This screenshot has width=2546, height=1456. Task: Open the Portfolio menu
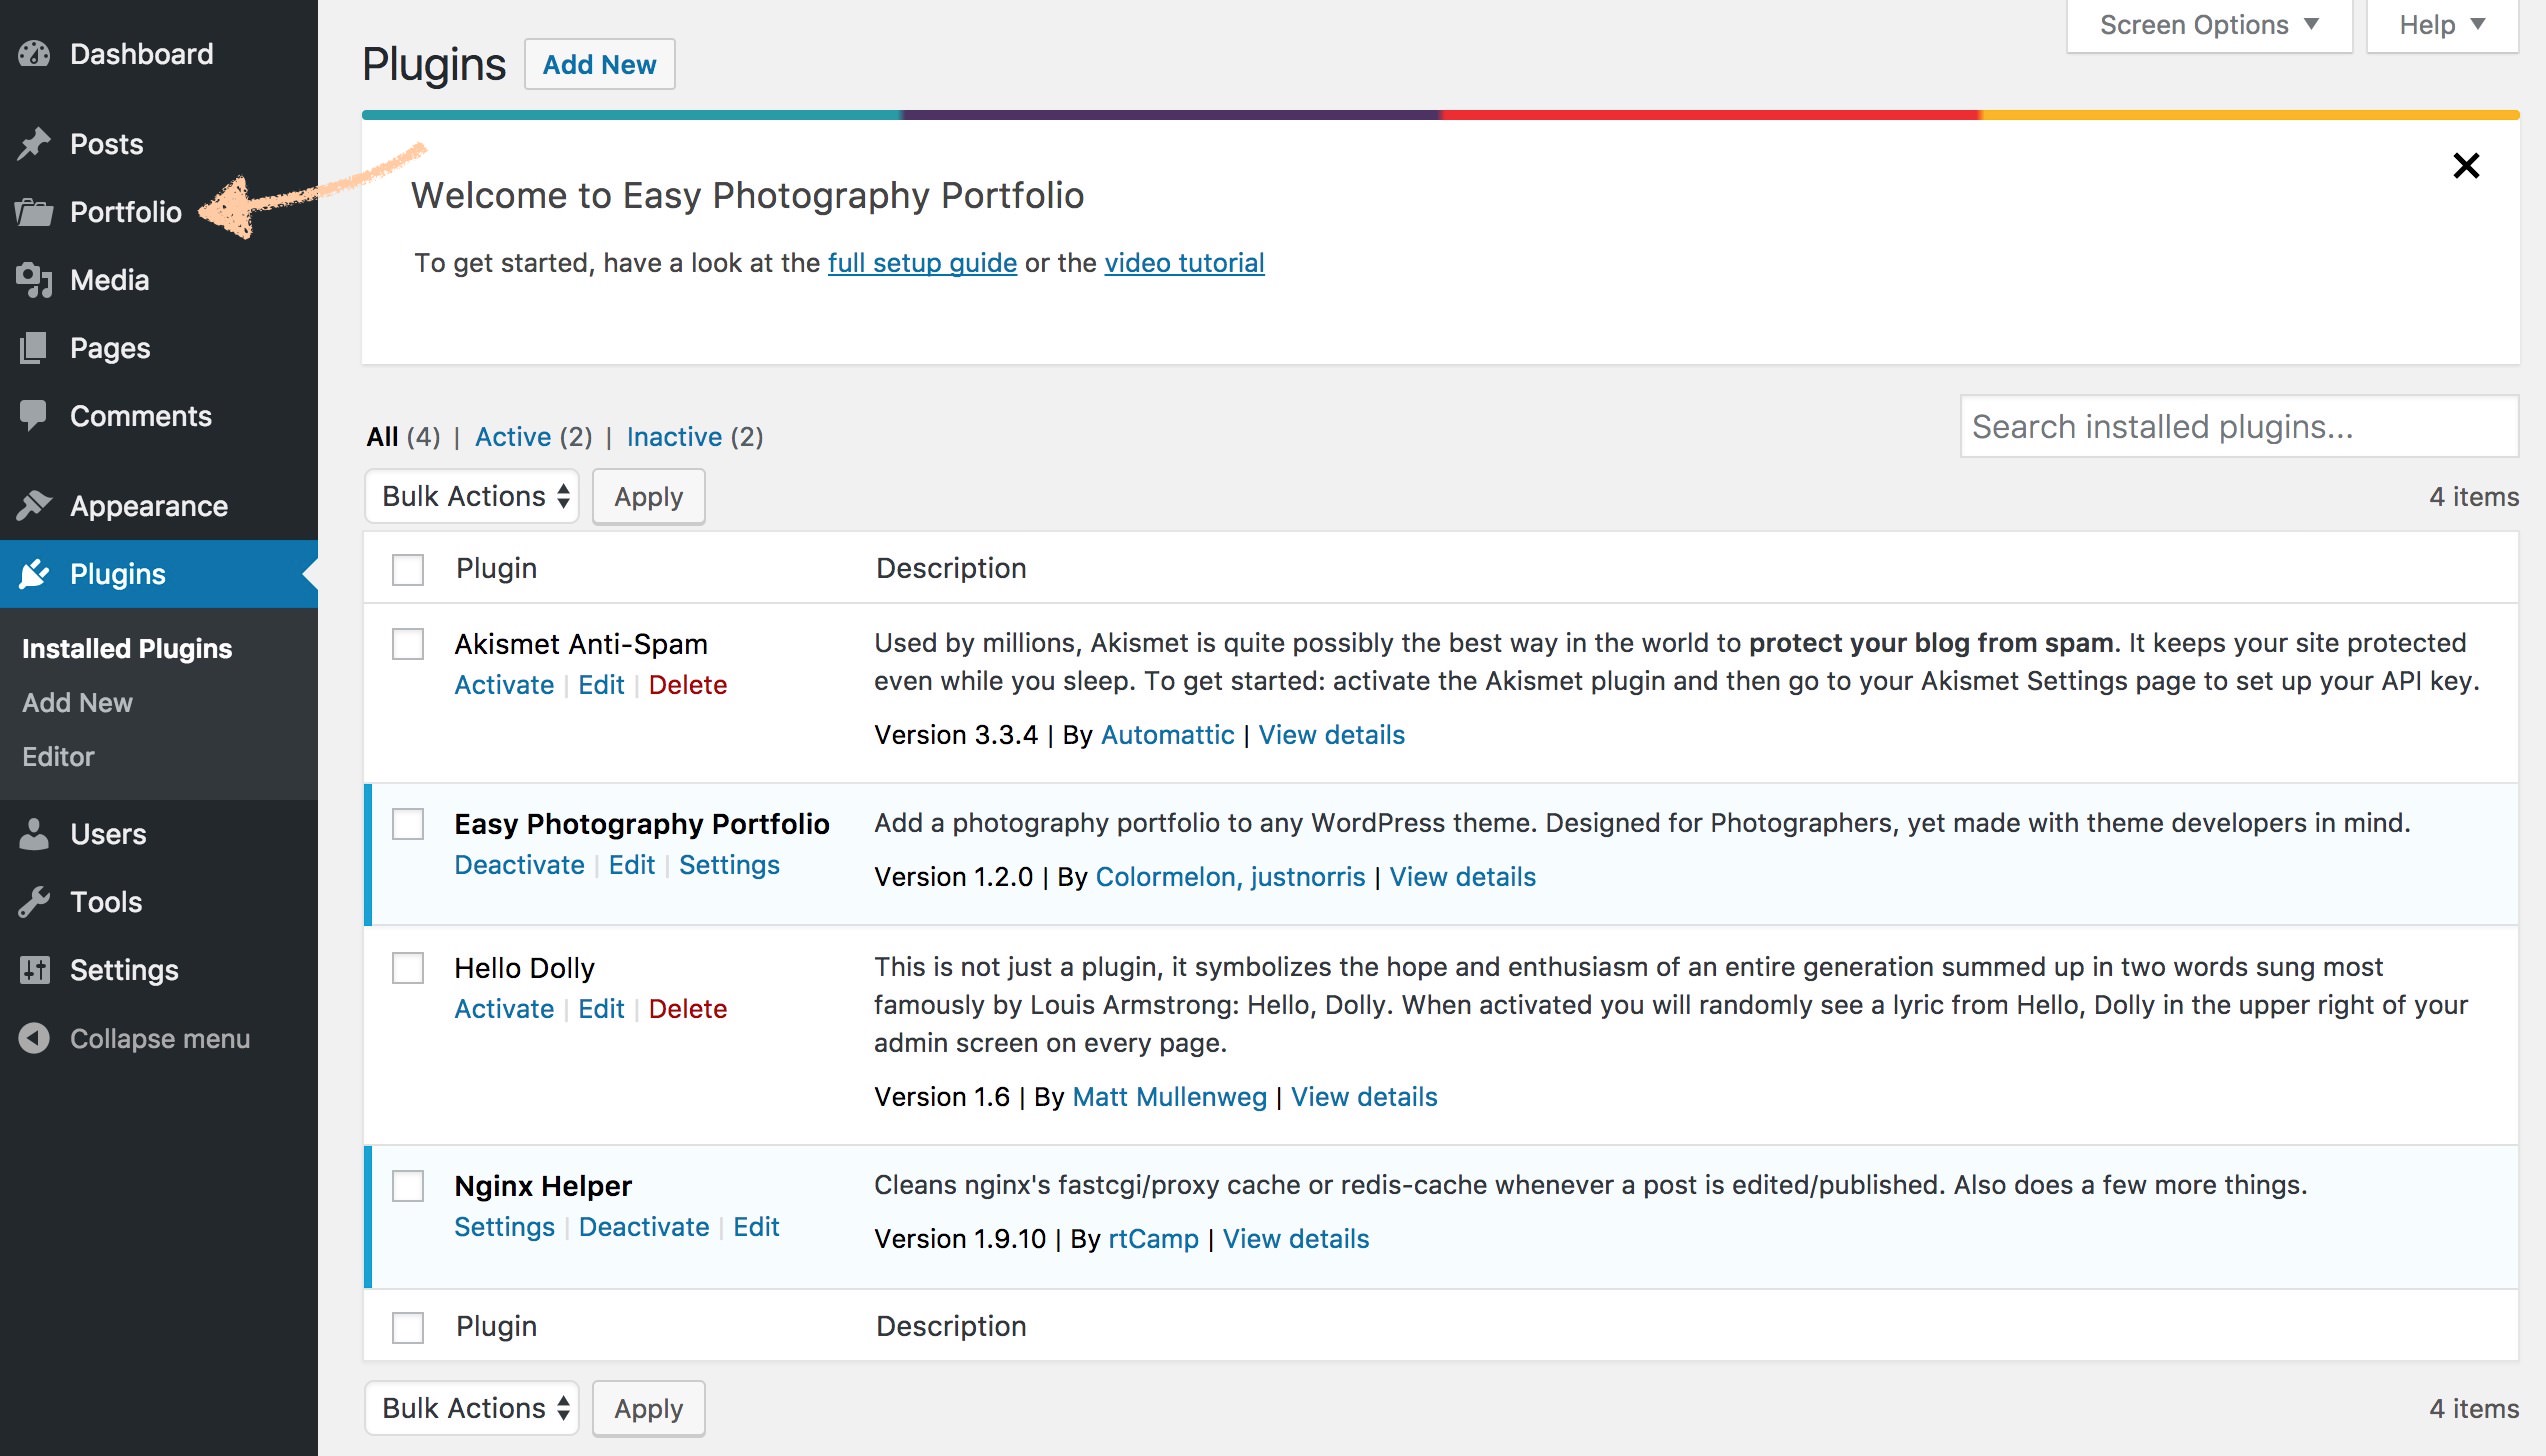[x=159, y=212]
